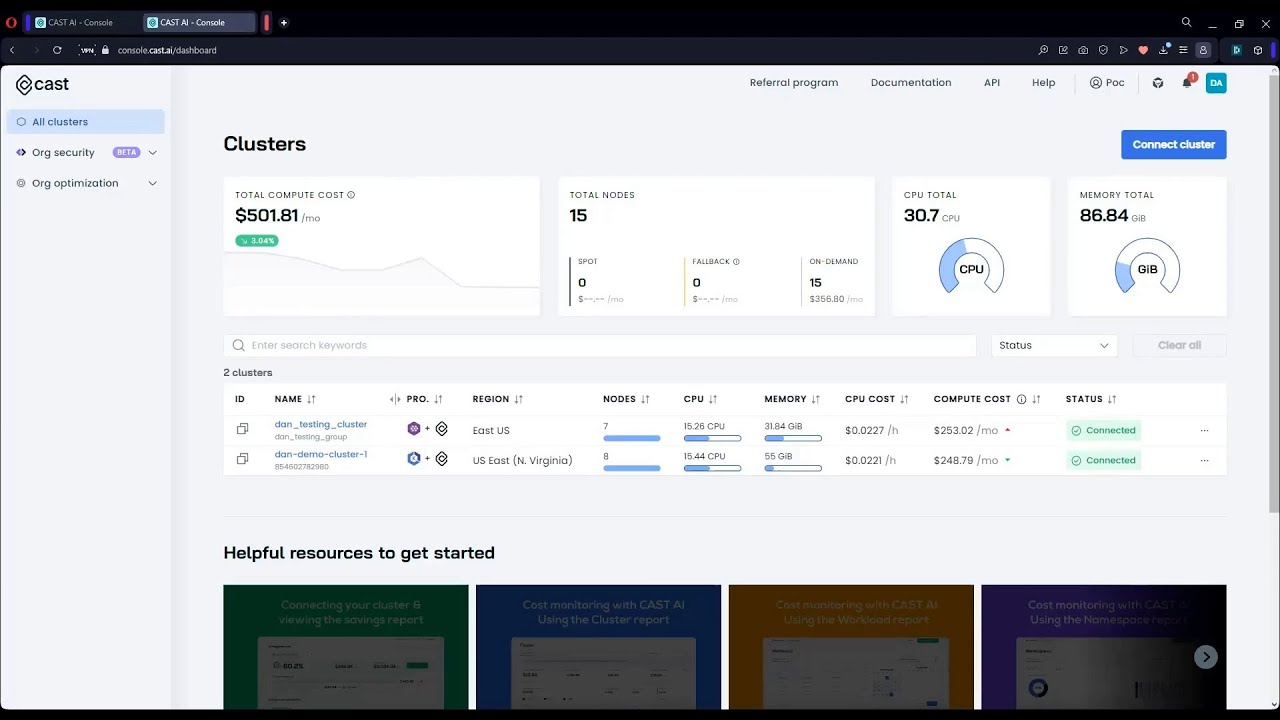1280x720 pixels.
Task: Click the Enter search keywords field
Action: 600,345
